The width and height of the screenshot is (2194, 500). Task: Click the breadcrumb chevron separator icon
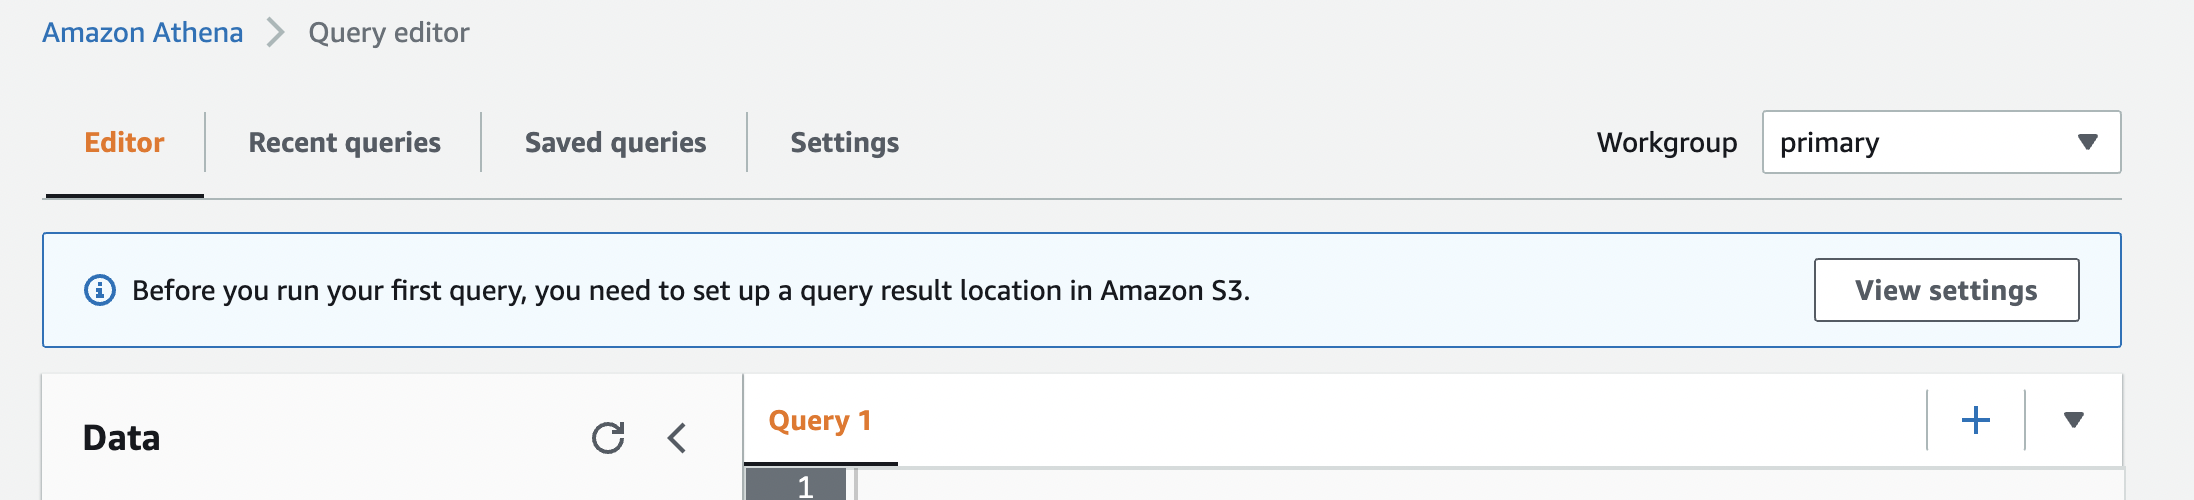pyautogui.click(x=276, y=33)
